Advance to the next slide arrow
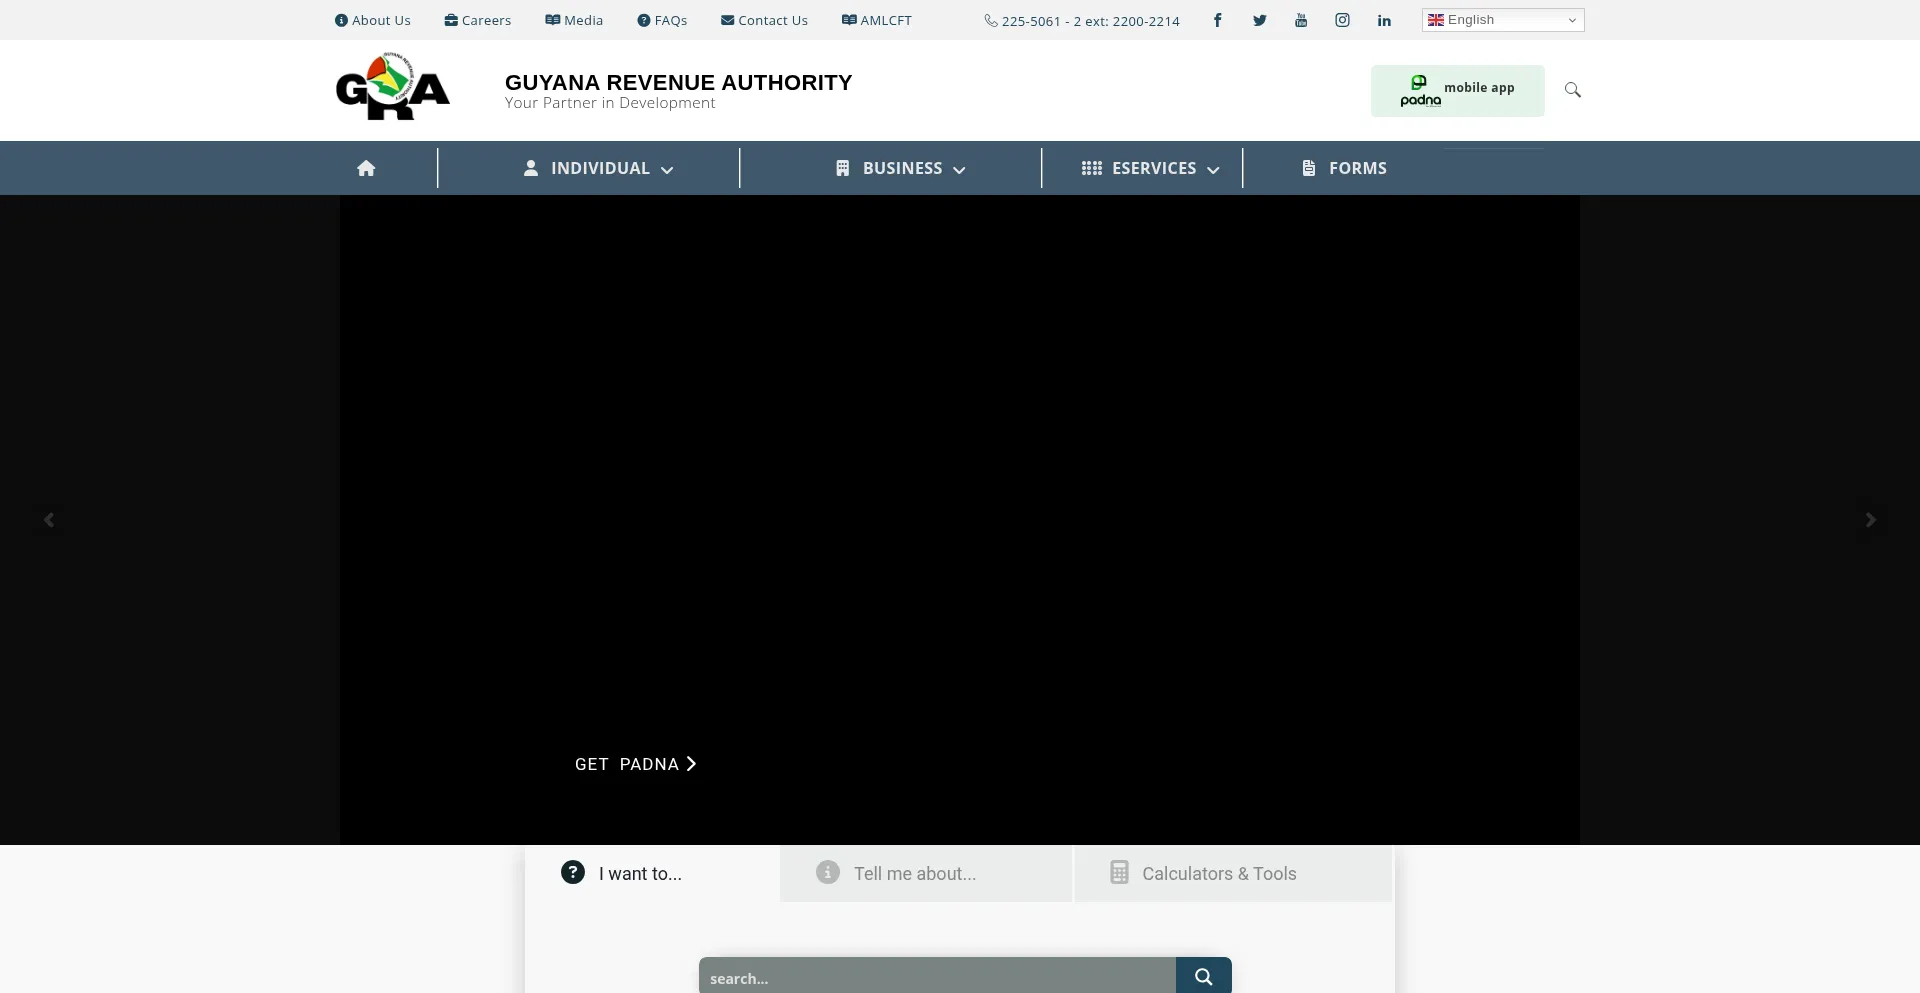The image size is (1920, 993). tap(1870, 520)
